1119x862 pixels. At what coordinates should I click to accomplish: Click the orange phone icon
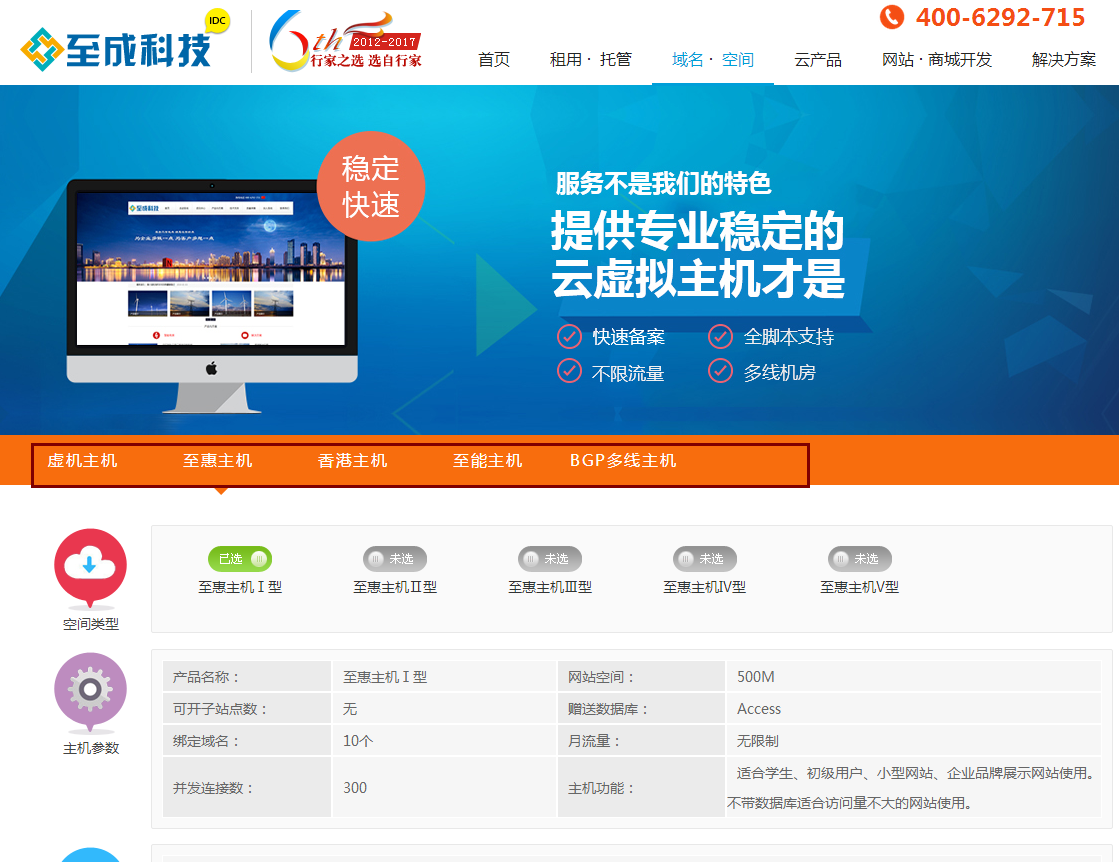coord(891,17)
